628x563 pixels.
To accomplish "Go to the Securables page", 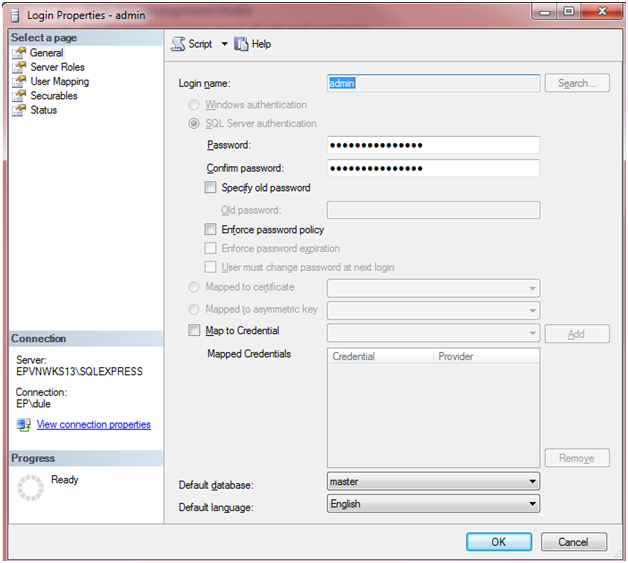I will point(53,96).
